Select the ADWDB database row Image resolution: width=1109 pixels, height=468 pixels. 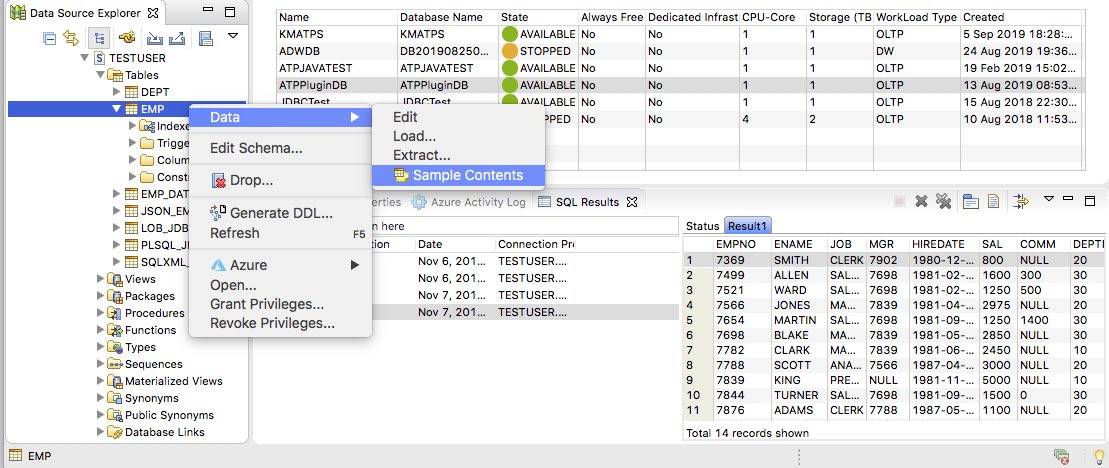pyautogui.click(x=337, y=51)
